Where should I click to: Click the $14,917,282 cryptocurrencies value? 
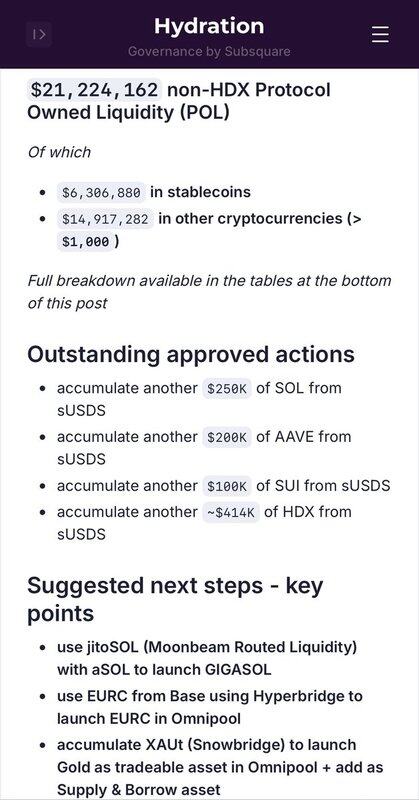(x=105, y=219)
